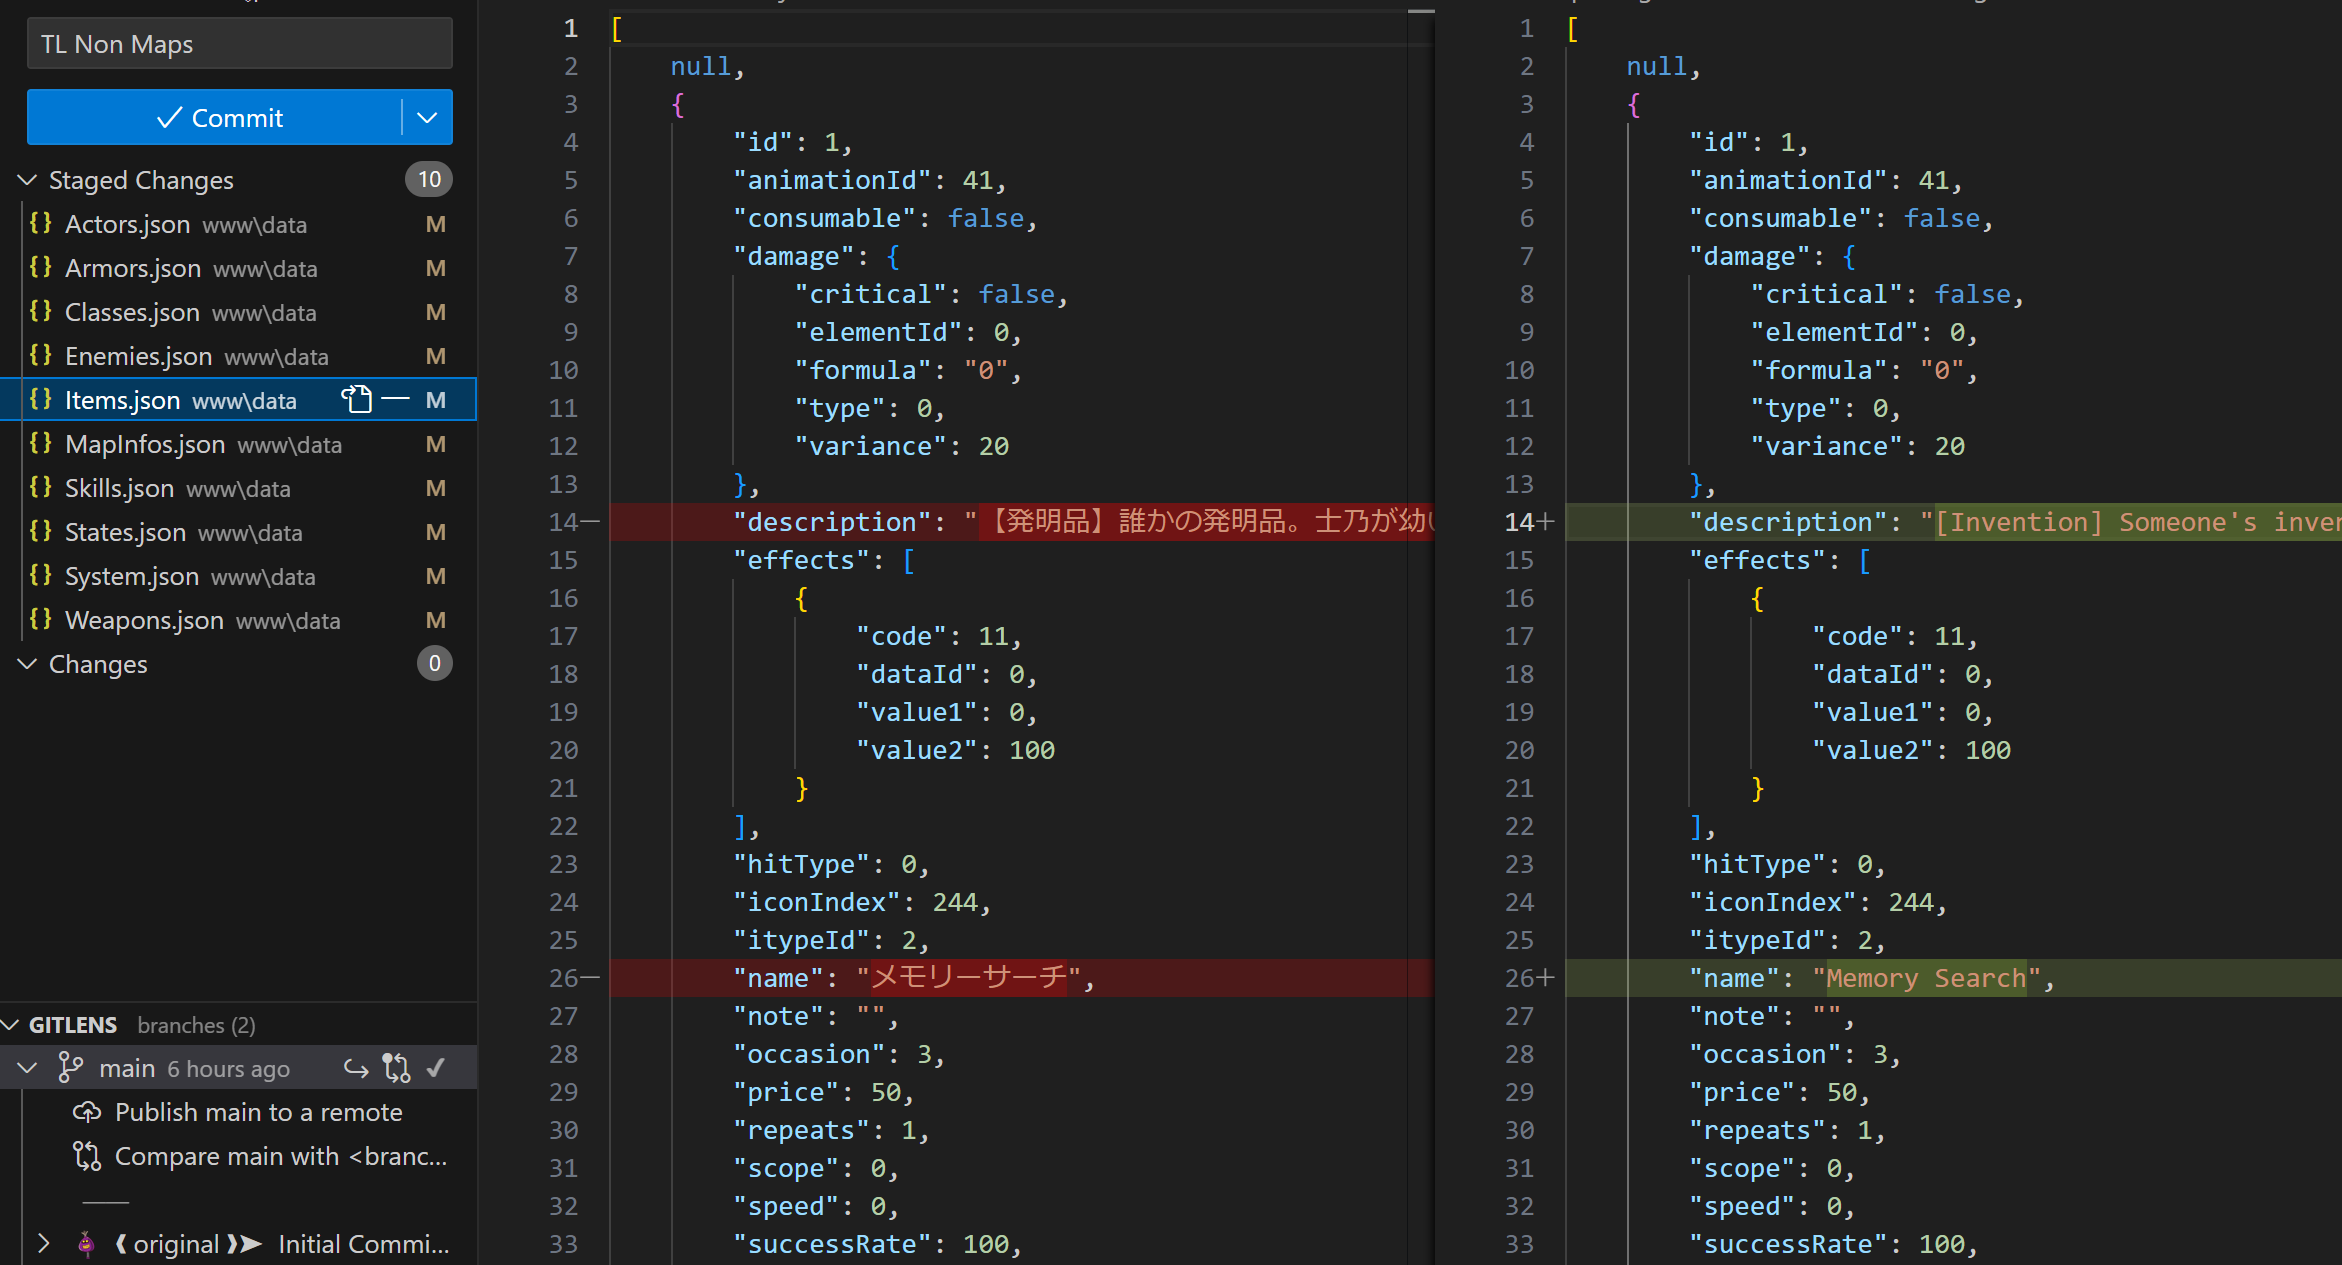This screenshot has height=1265, width=2342.
Task: Click the git branch icon next to main
Action: click(70, 1068)
